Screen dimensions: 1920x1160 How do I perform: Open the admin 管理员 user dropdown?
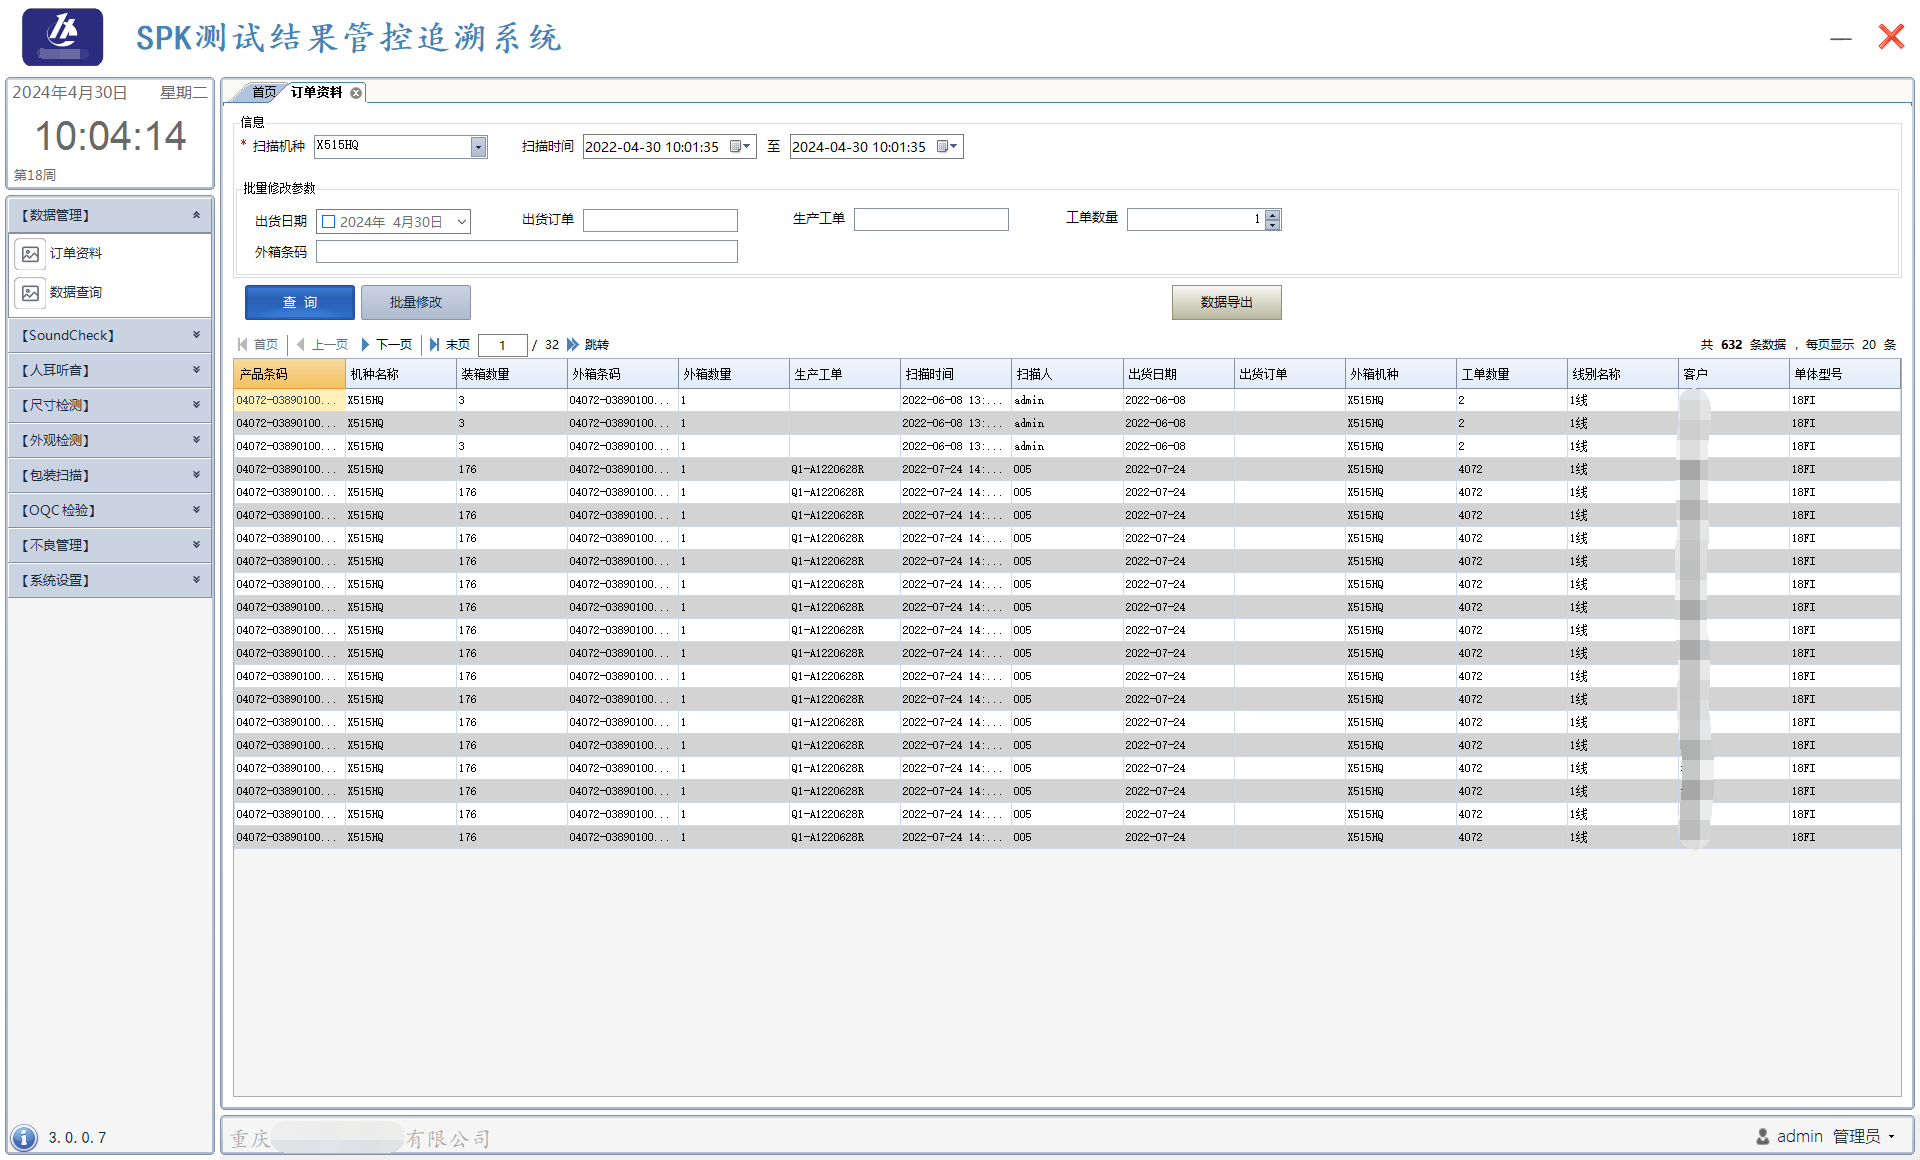[x=1891, y=1137]
